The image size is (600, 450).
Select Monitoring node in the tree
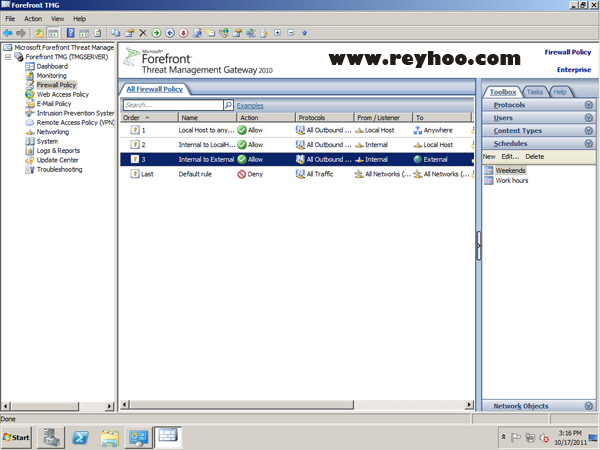point(51,76)
